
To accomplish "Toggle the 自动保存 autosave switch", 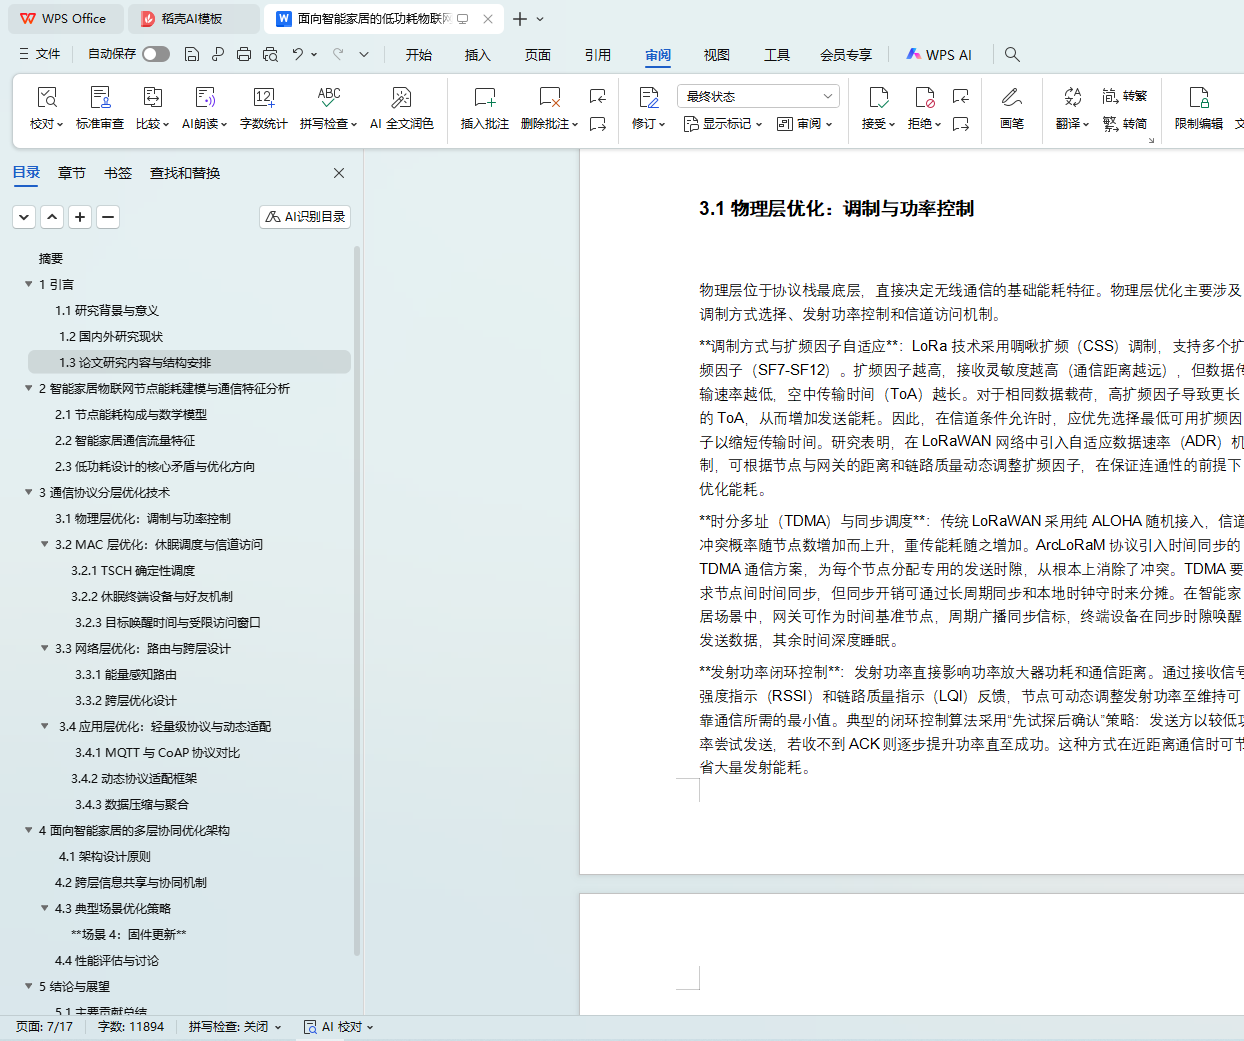I will point(155,54).
